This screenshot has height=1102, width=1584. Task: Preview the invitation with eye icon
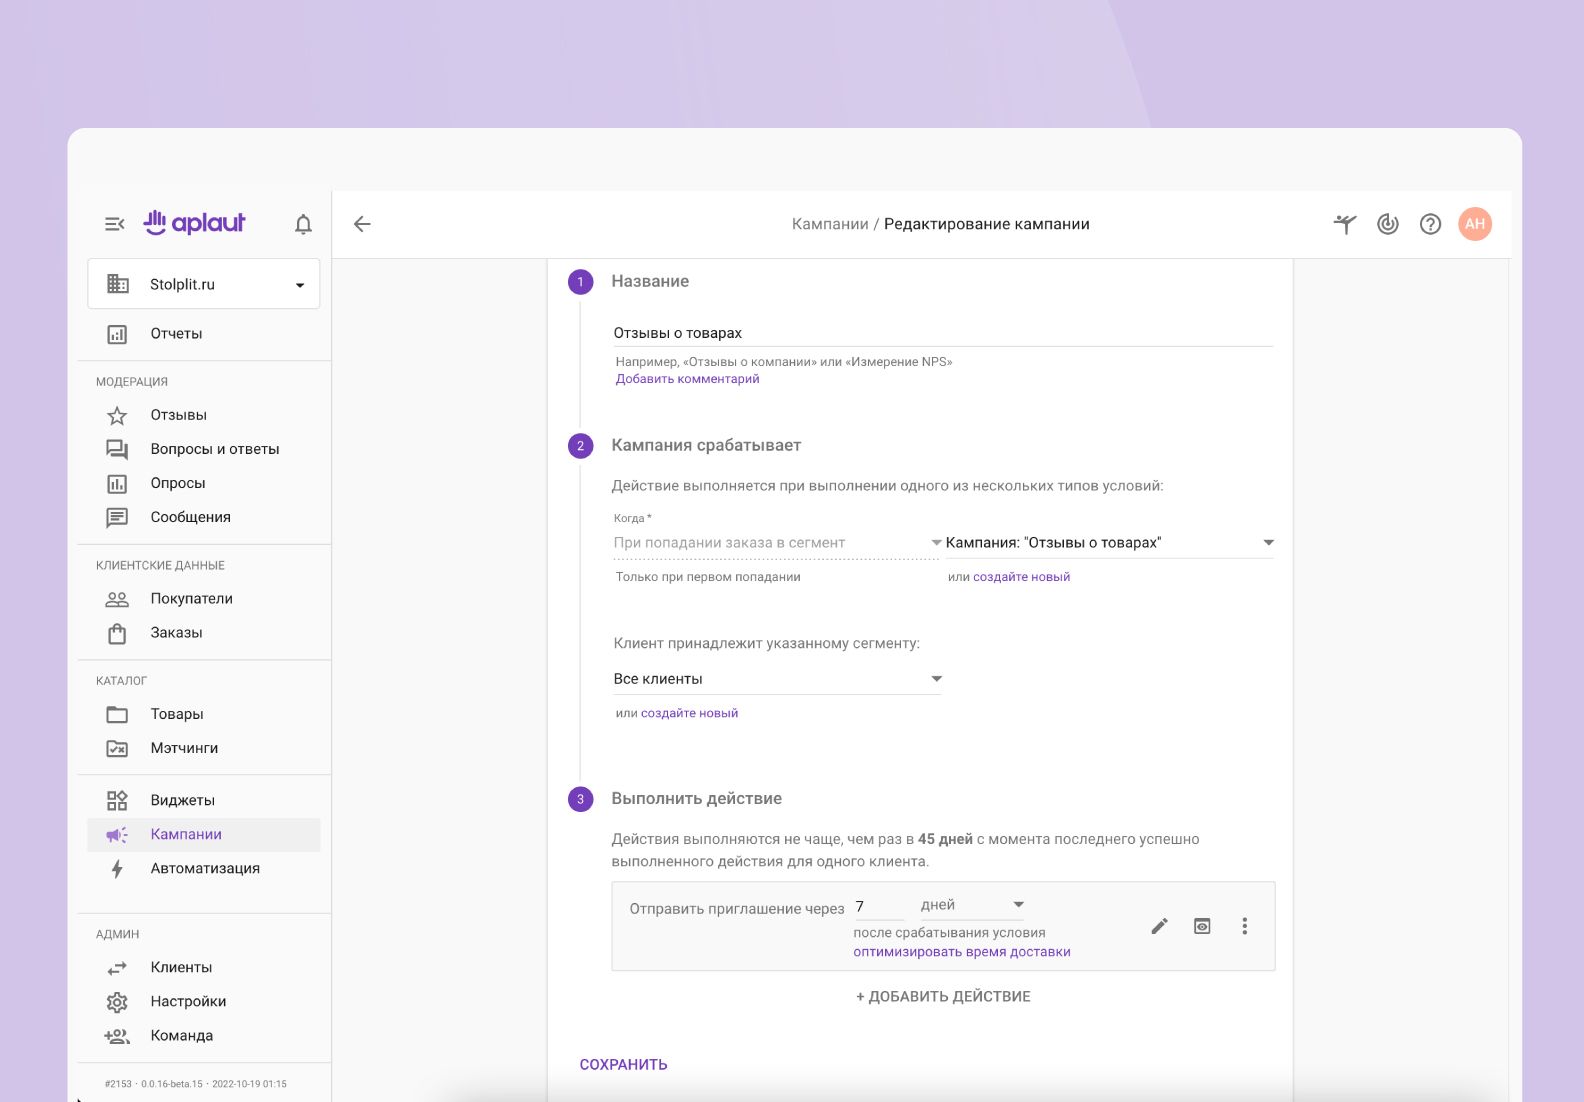coord(1202,926)
